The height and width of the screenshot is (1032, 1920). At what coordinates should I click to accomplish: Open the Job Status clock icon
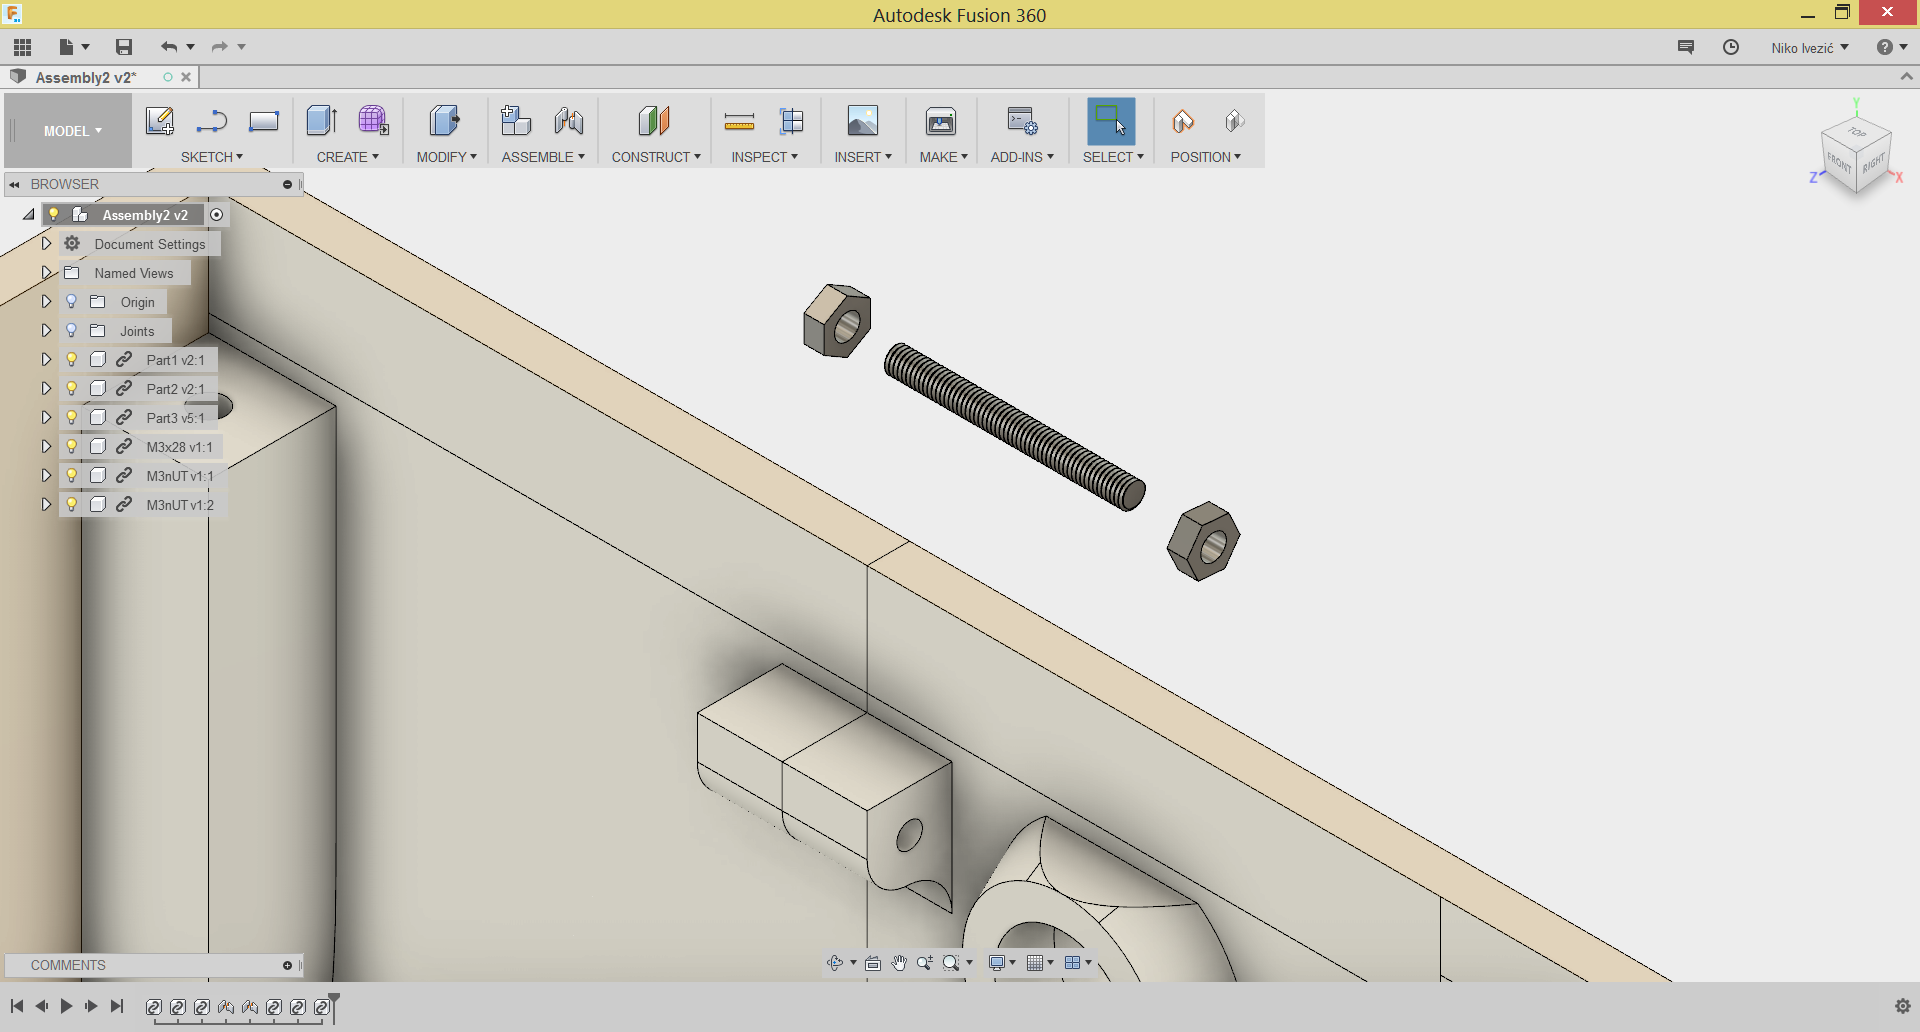pos(1731,47)
